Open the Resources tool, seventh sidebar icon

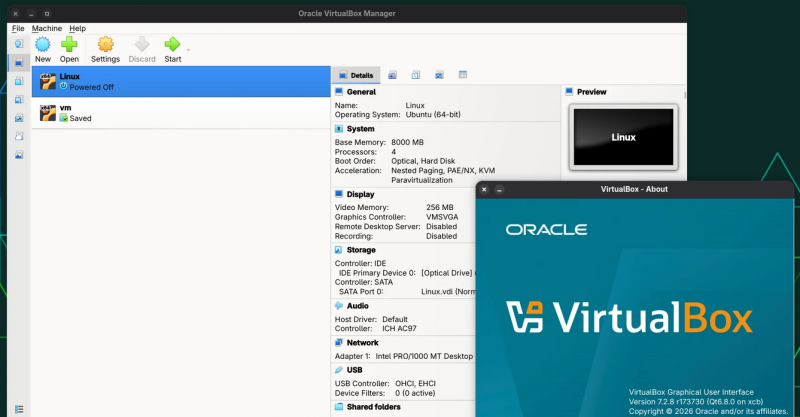click(19, 155)
